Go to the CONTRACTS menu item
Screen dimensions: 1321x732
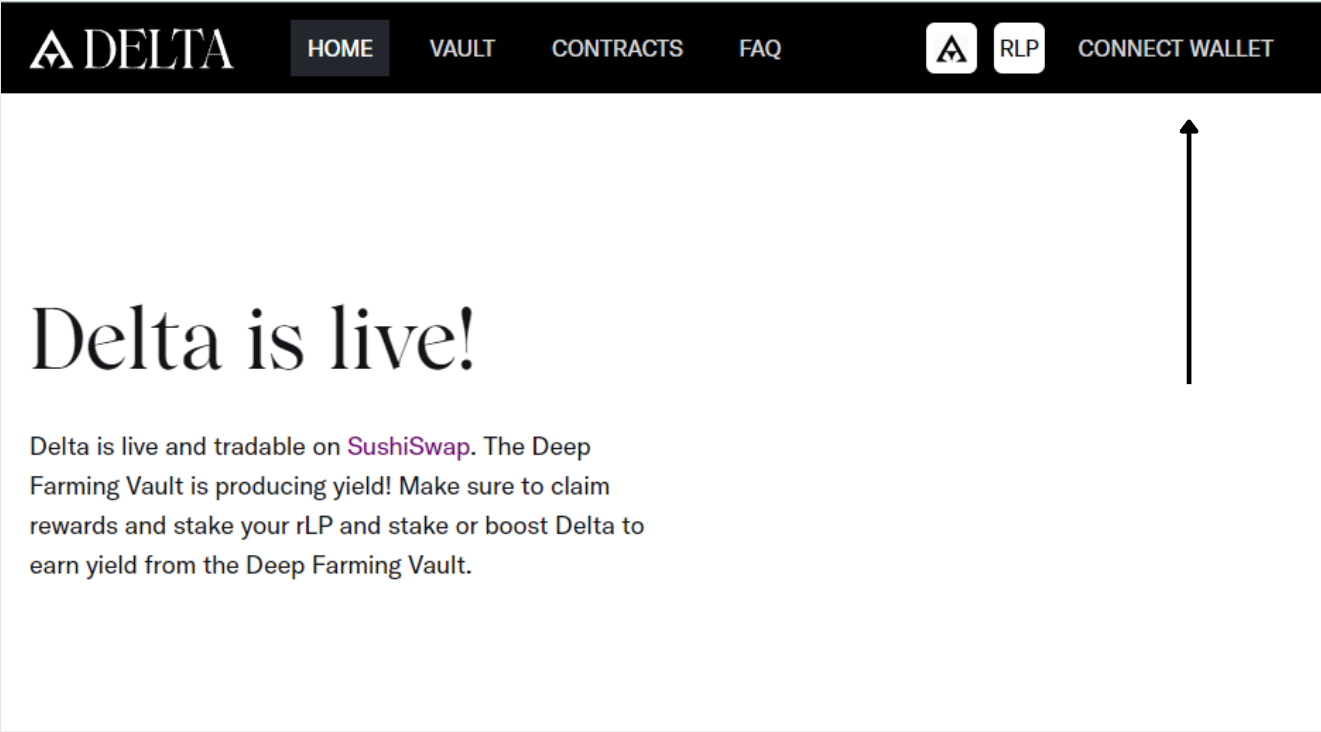coord(617,48)
